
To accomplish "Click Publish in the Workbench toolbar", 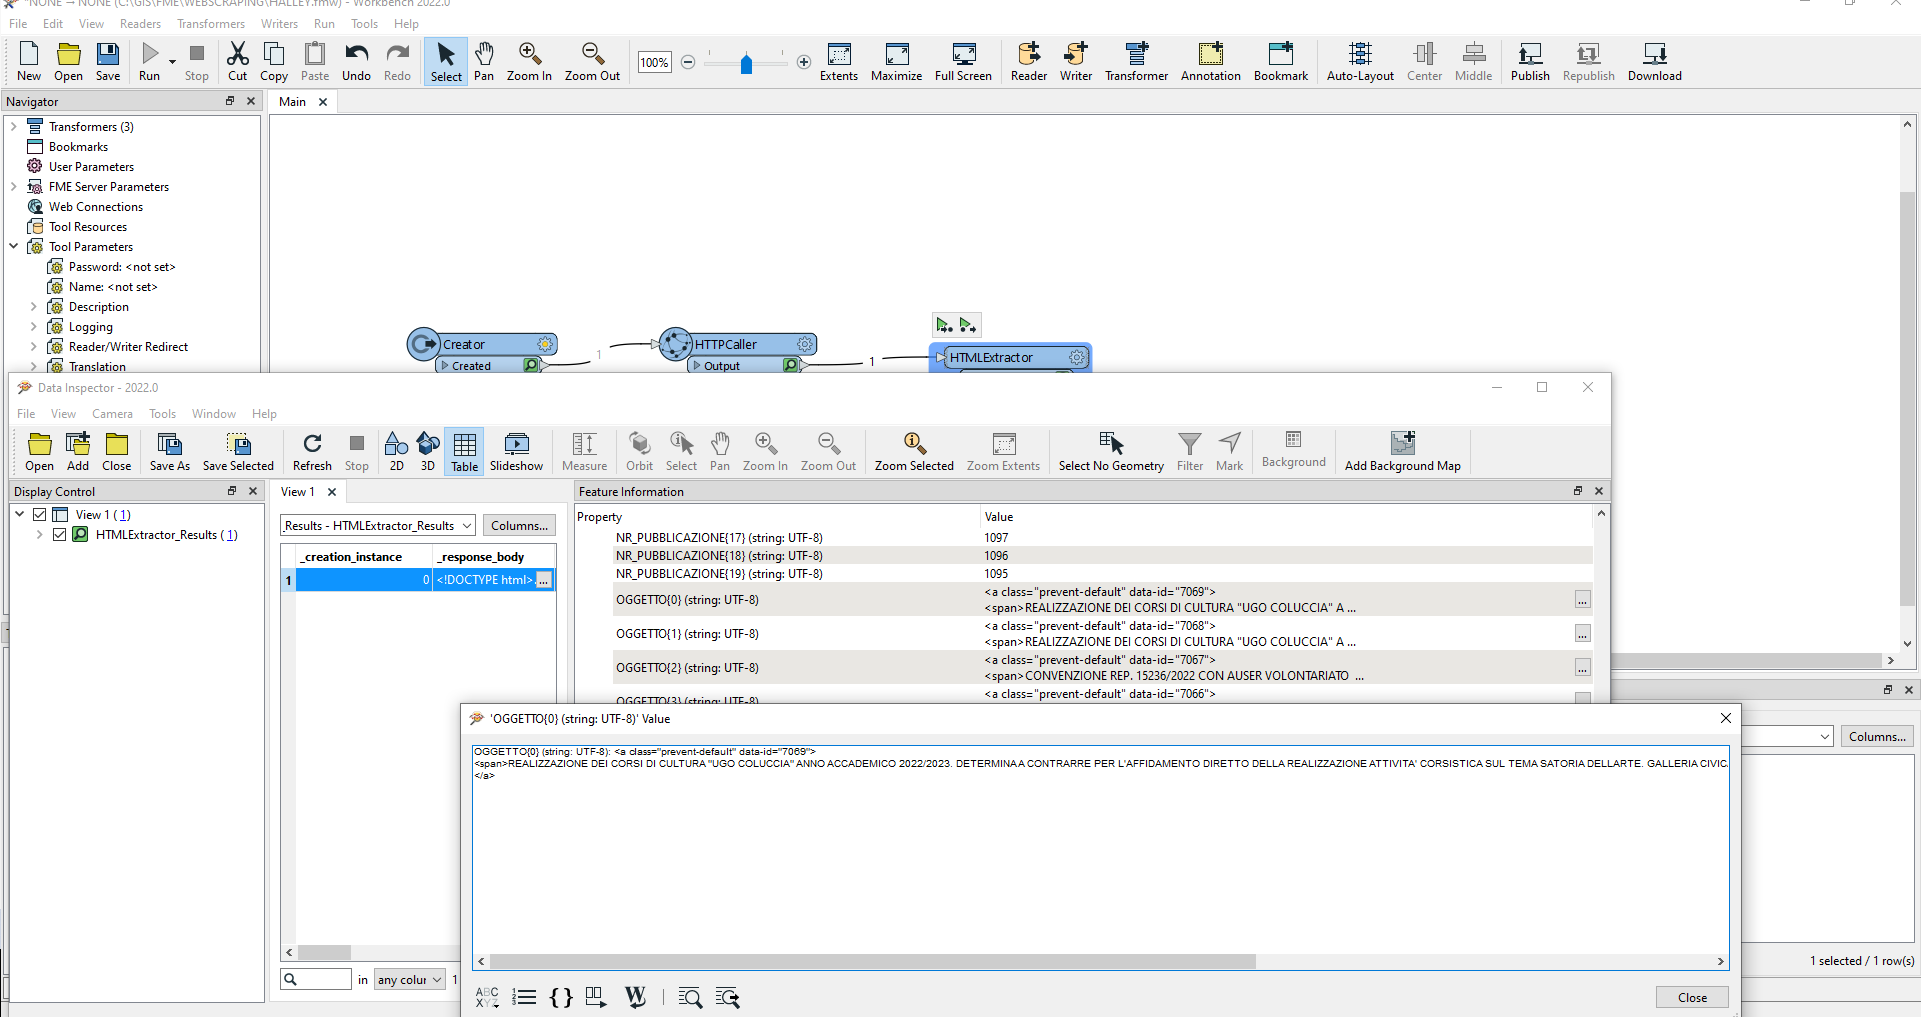I will point(1530,62).
